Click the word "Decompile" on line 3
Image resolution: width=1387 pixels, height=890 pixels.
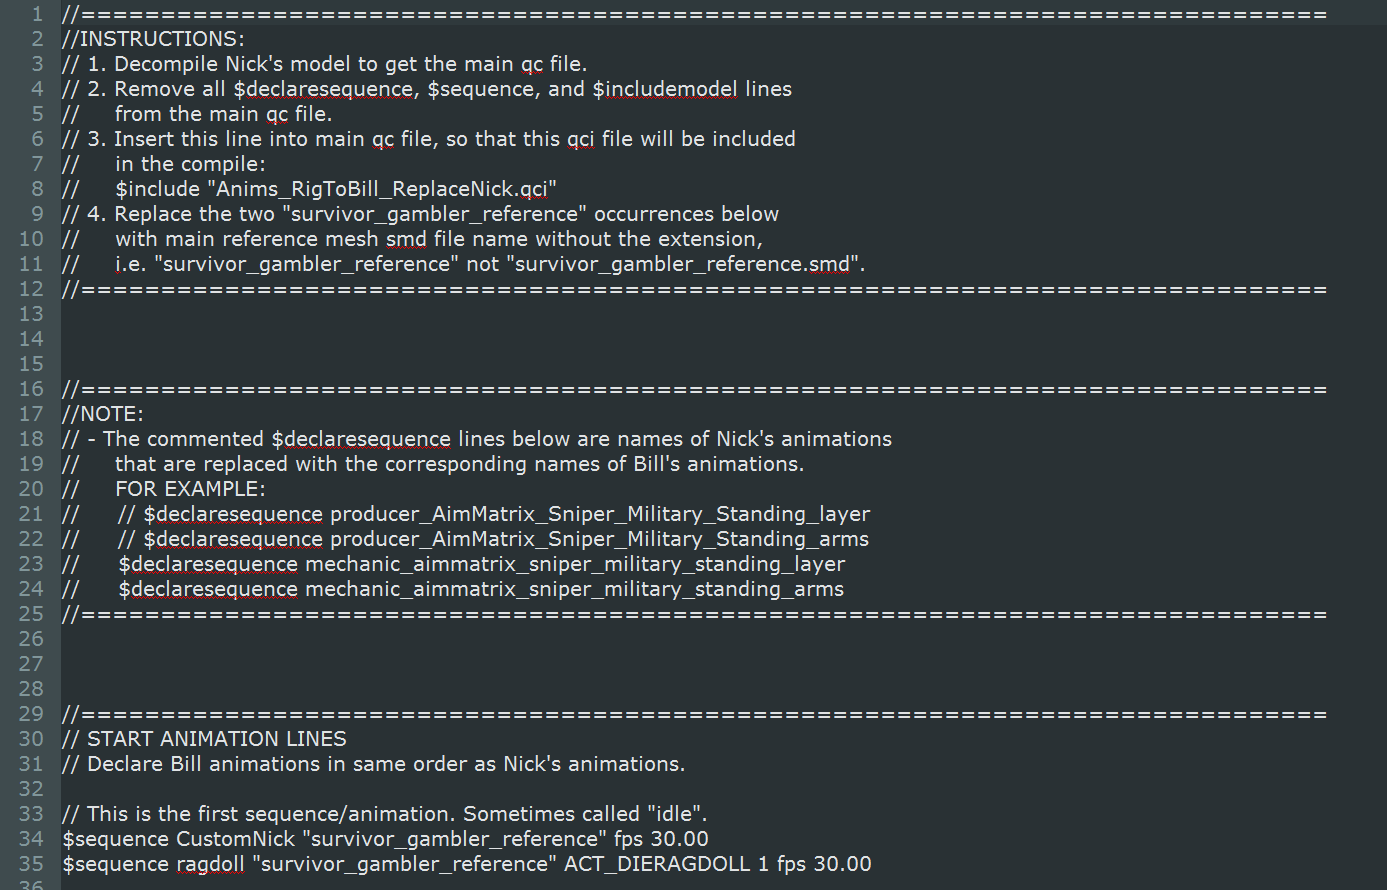[164, 64]
